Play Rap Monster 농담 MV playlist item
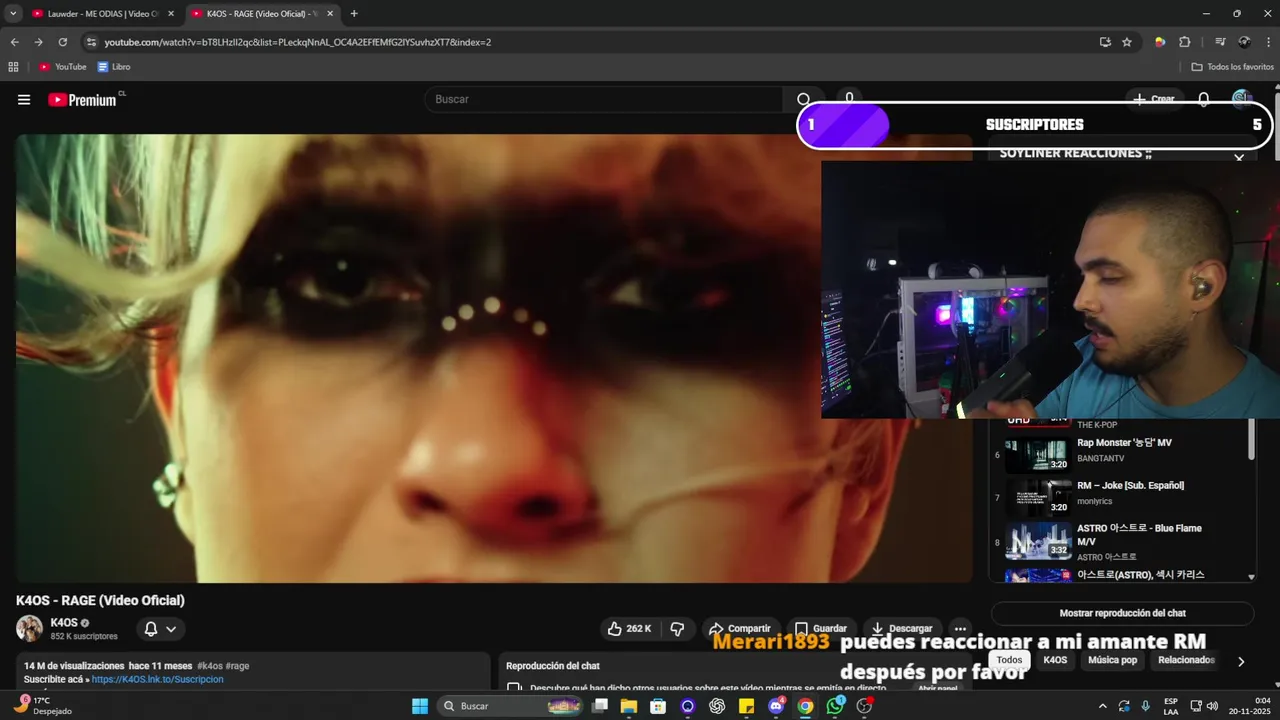Screen dimensions: 1280x720 [1124, 442]
